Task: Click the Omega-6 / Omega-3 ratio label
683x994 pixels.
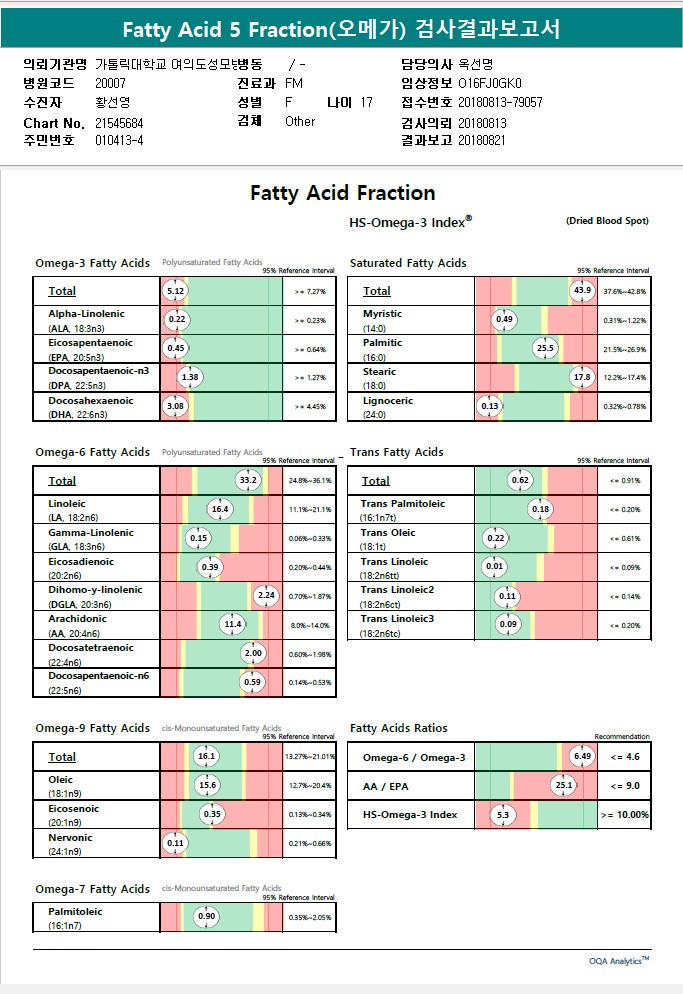Action: 413,757
